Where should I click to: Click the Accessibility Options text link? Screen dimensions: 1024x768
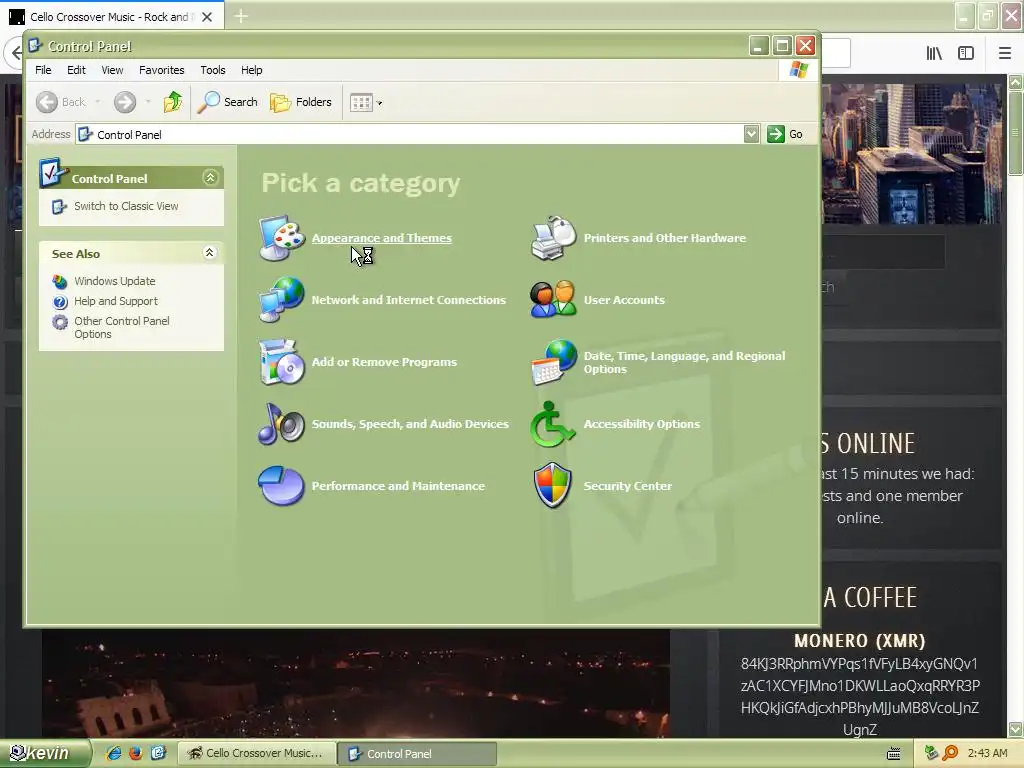pyautogui.click(x=642, y=424)
